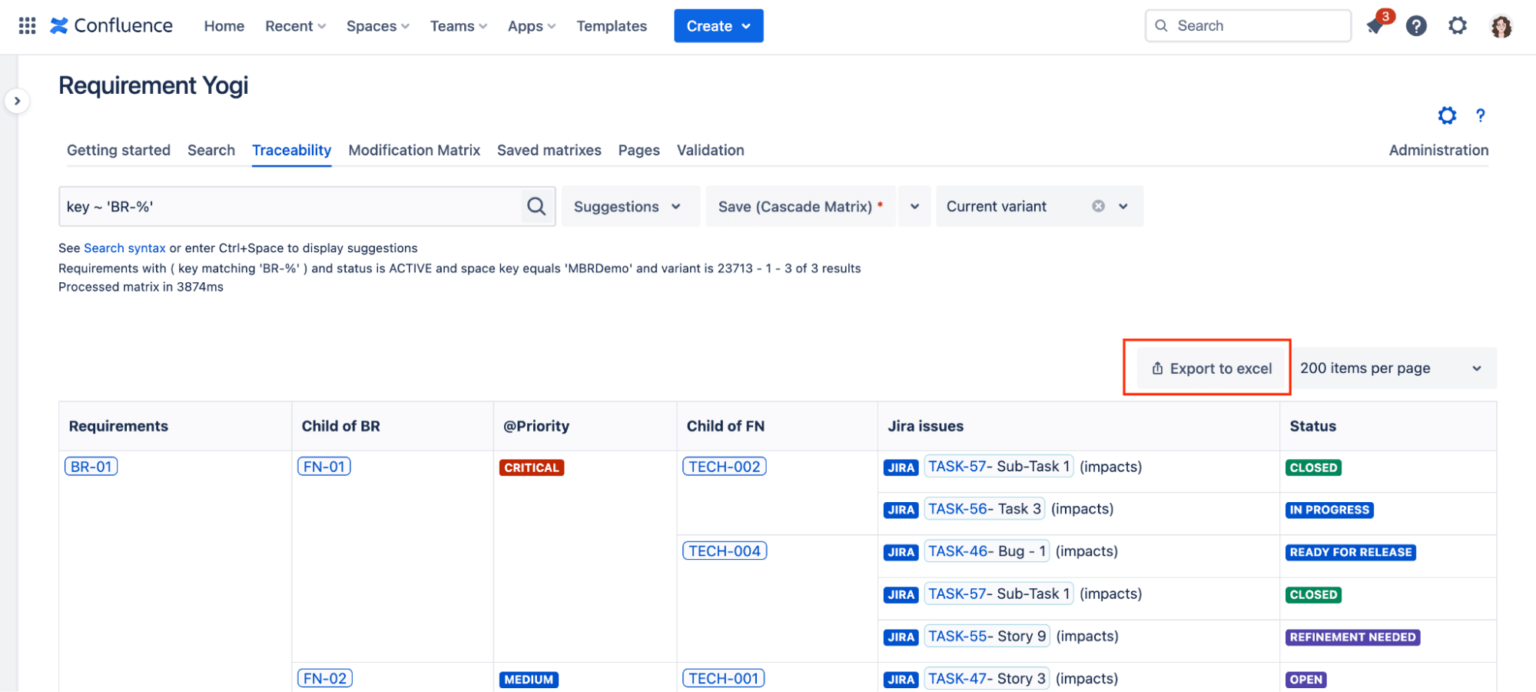Open the Suggestions dropdown
This screenshot has height=692, width=1536.
630,206
